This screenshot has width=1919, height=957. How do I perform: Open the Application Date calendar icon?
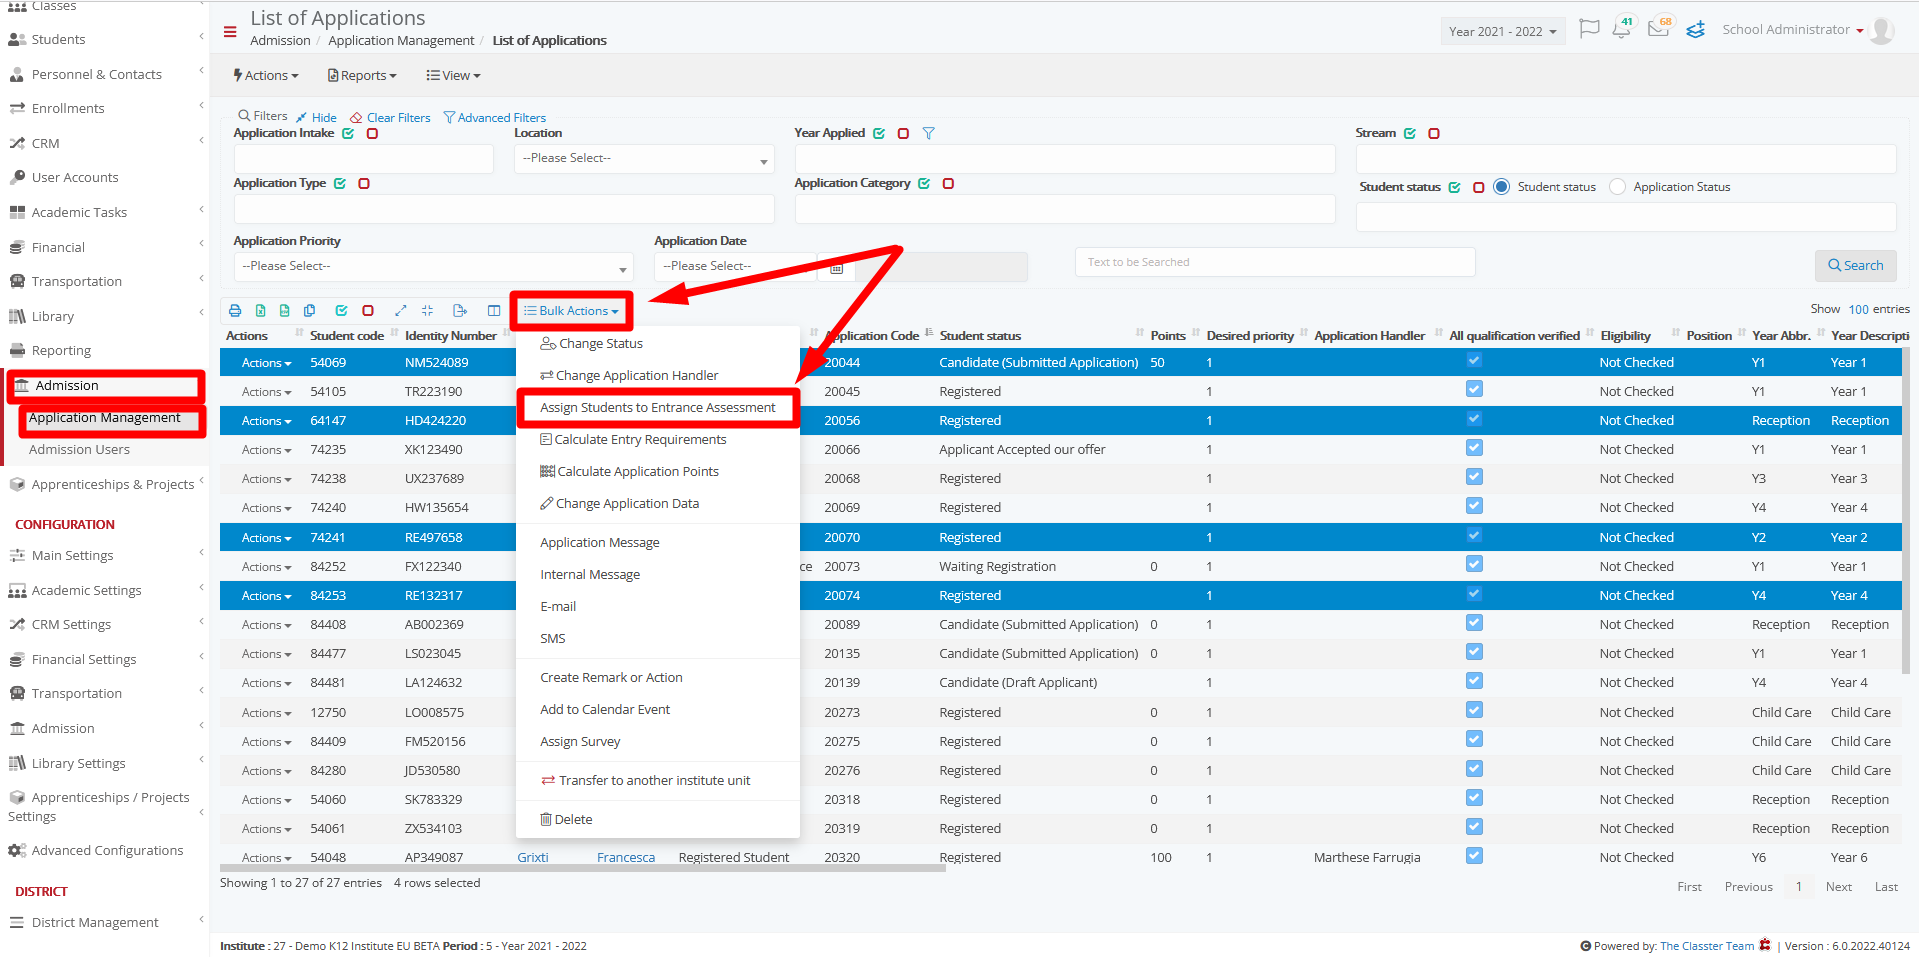837,267
